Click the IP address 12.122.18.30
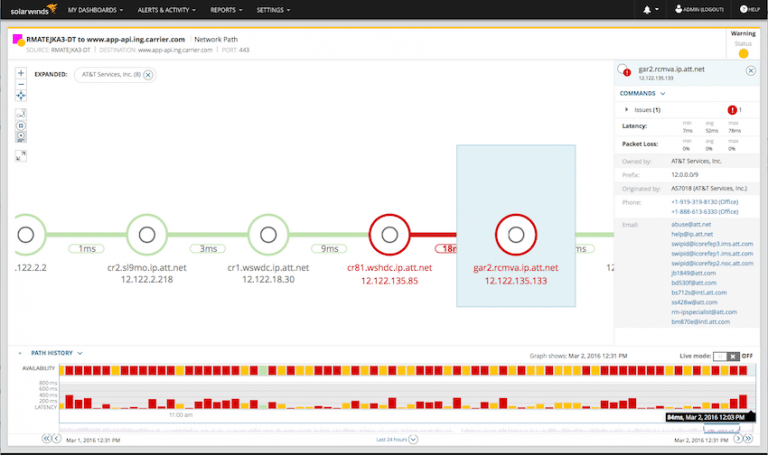Viewport: 768px width, 455px height. coord(268,280)
